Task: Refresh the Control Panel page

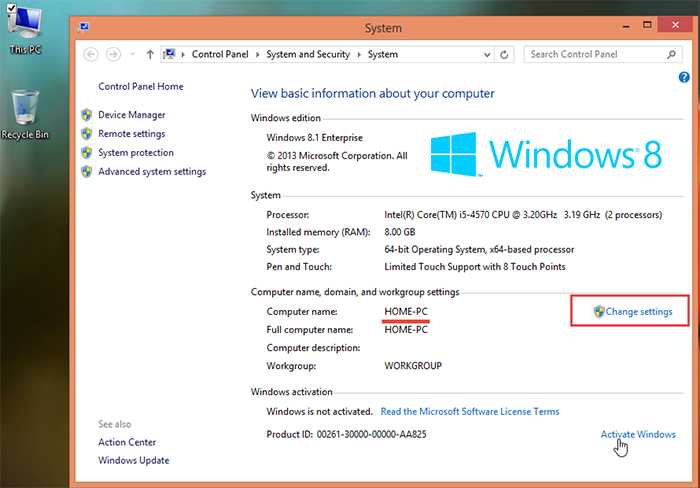Action: (504, 54)
